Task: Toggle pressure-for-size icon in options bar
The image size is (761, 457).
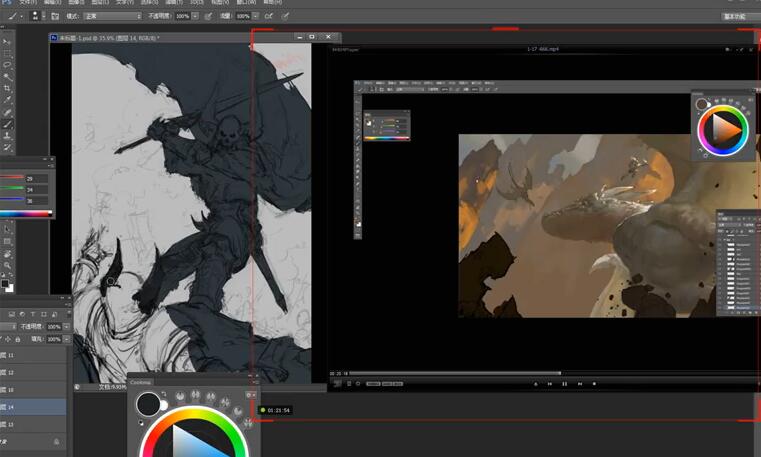Action: point(285,16)
